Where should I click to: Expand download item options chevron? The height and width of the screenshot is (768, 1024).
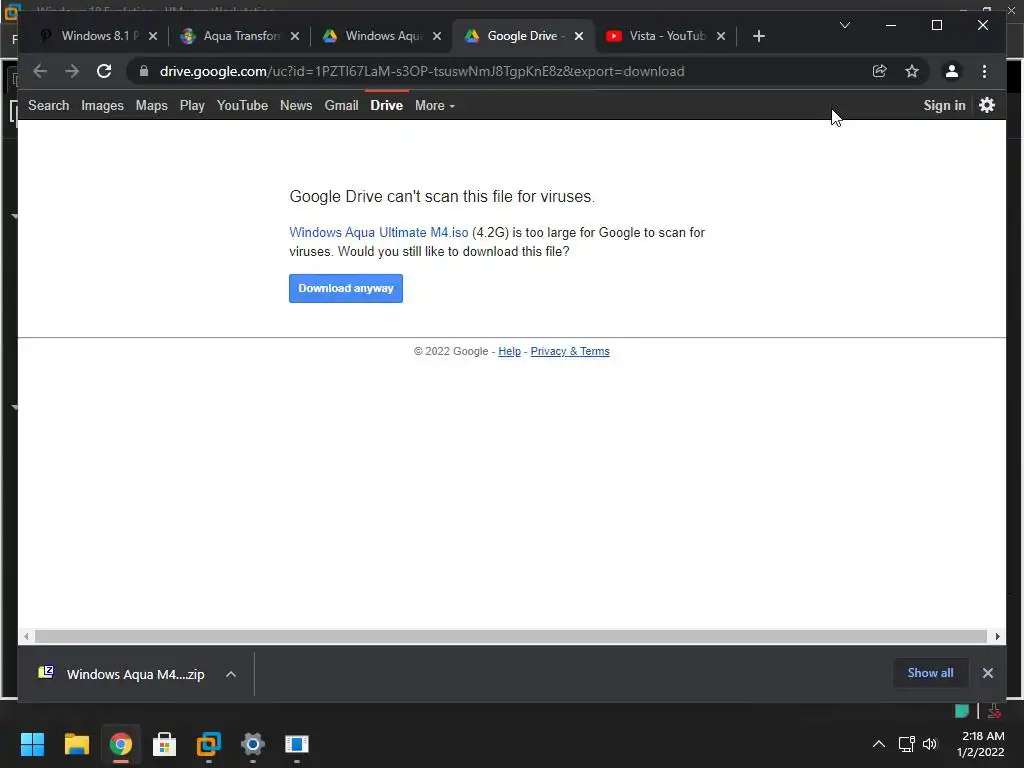(231, 674)
